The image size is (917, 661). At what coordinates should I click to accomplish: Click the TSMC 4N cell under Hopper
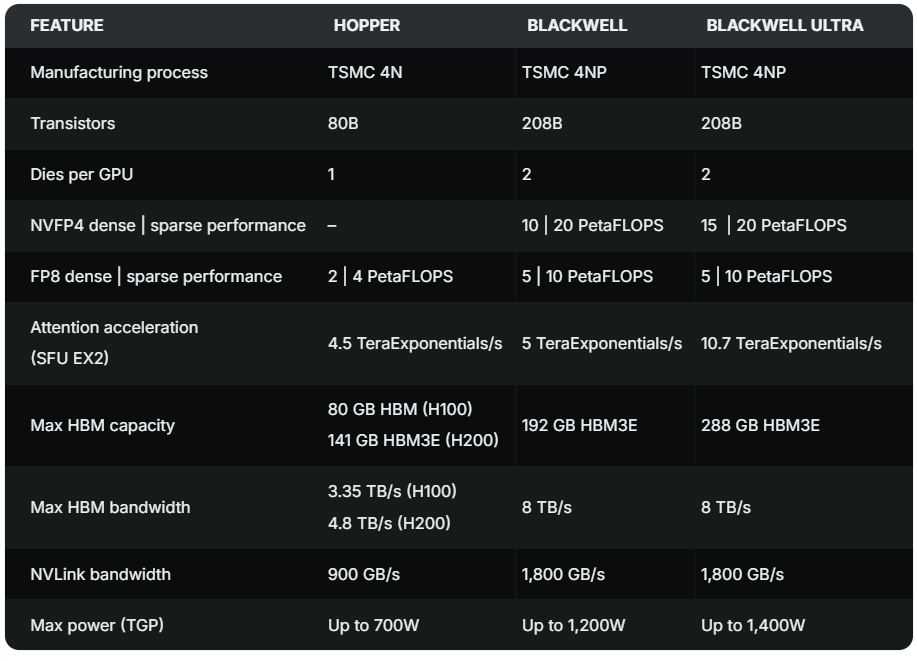pyautogui.click(x=365, y=73)
